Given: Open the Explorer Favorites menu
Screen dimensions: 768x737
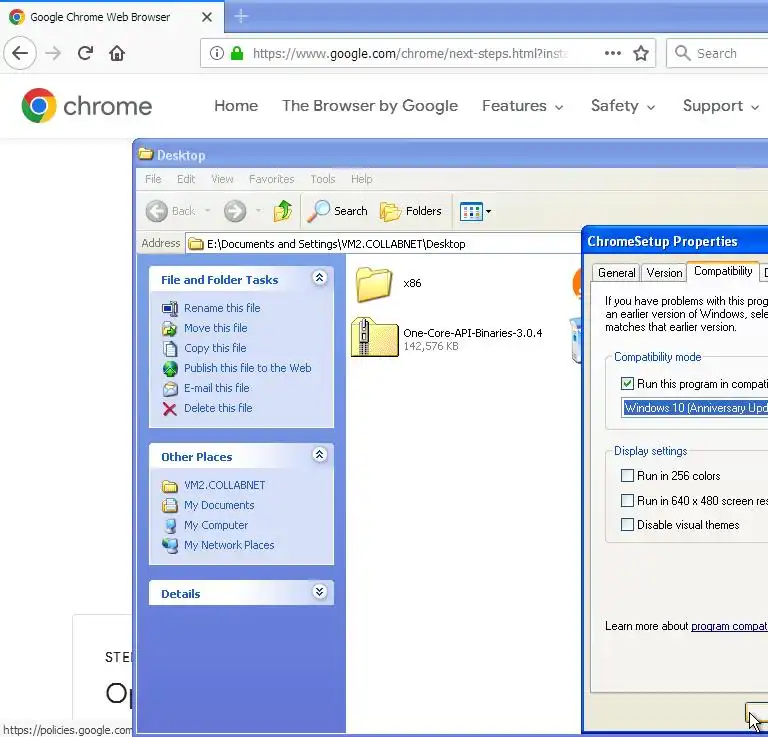Looking at the screenshot, I should pyautogui.click(x=271, y=179).
